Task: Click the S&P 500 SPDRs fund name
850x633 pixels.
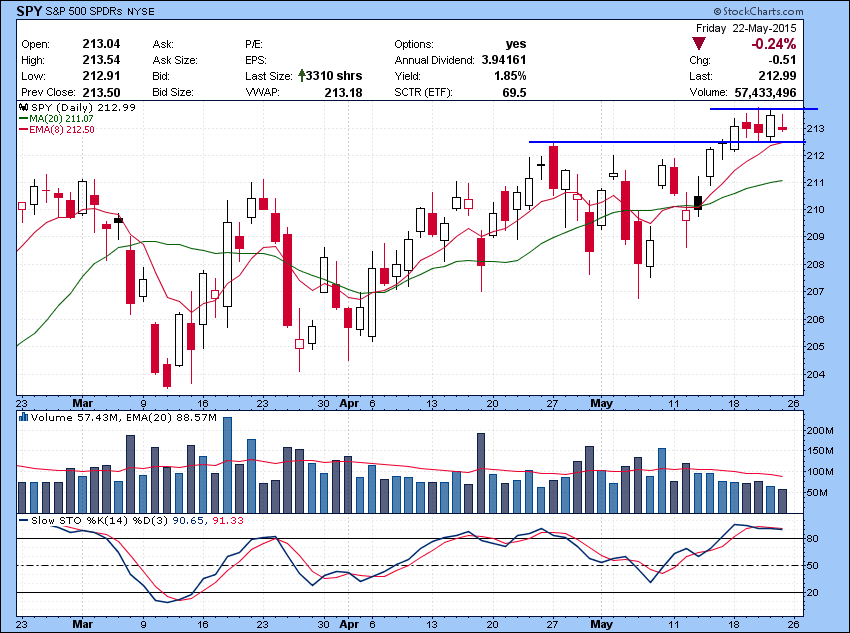Action: [85, 11]
